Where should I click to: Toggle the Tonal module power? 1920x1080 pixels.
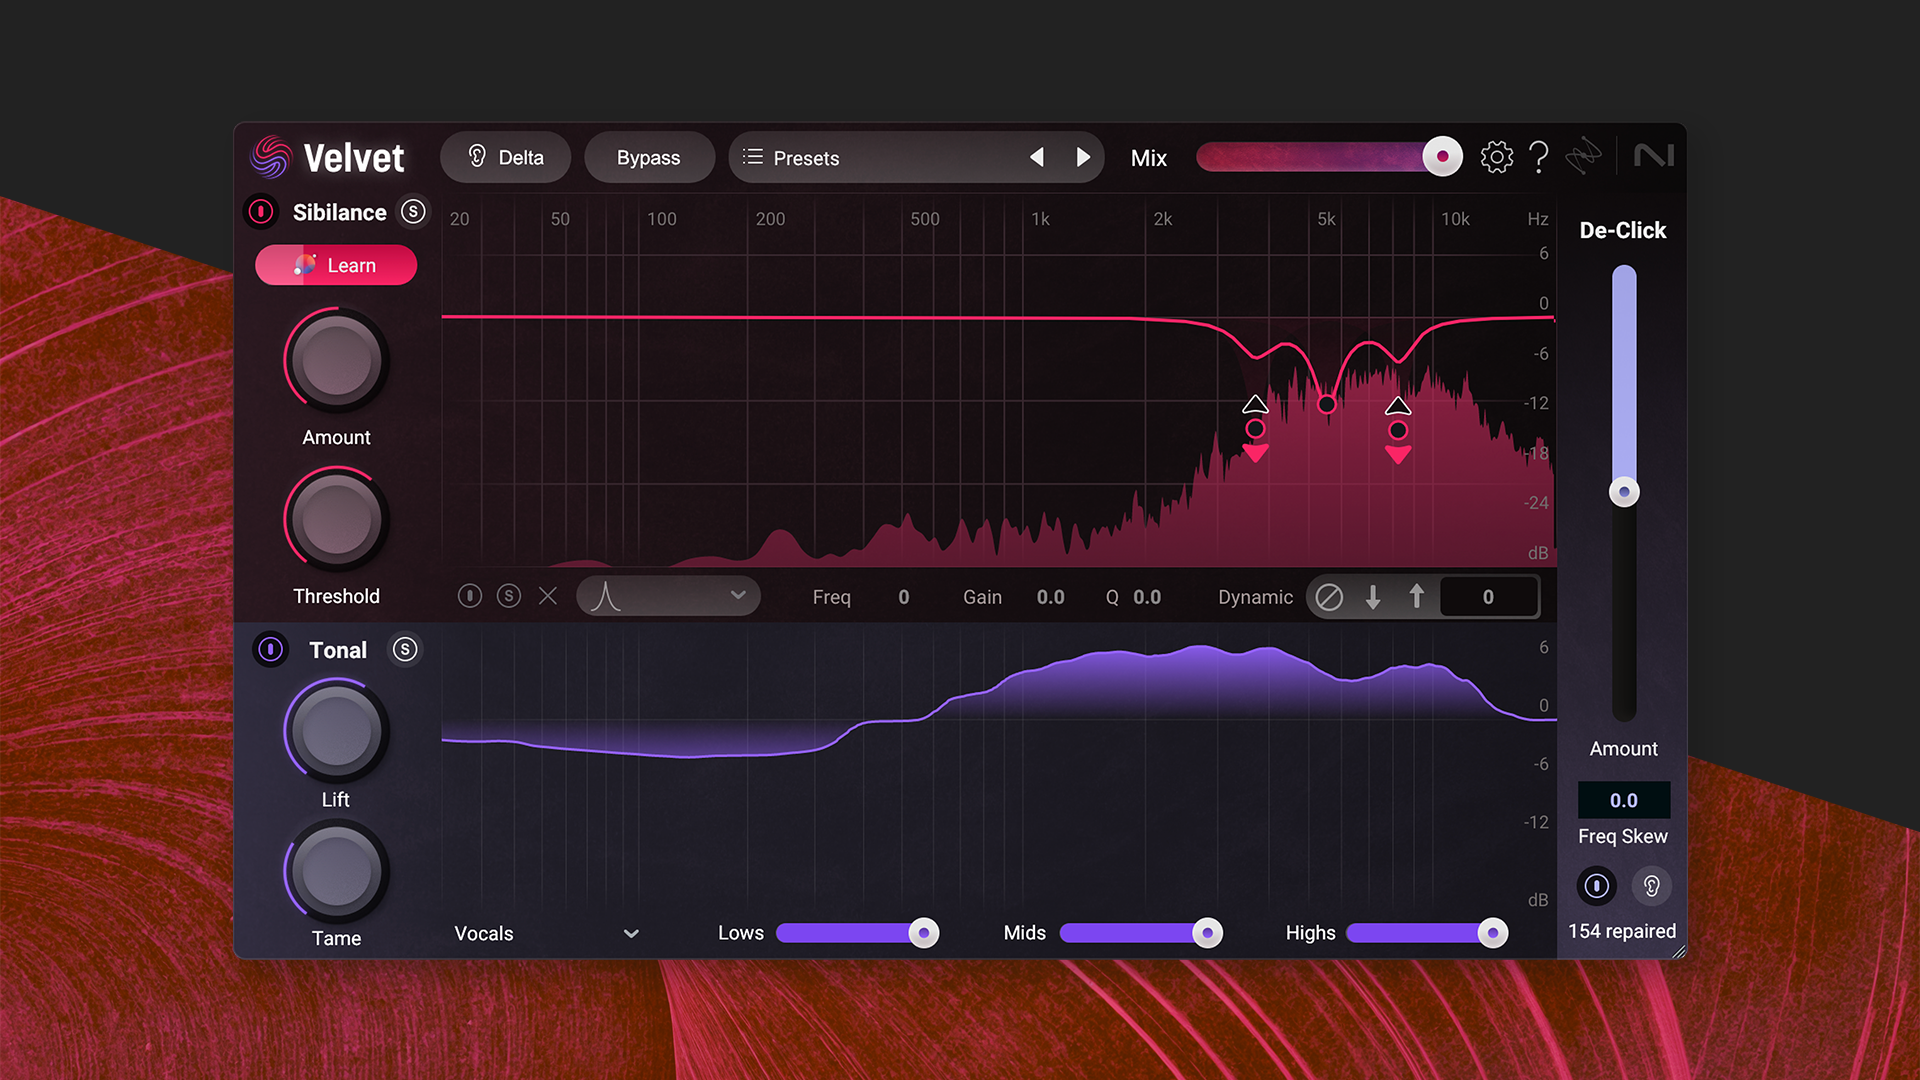pos(271,650)
